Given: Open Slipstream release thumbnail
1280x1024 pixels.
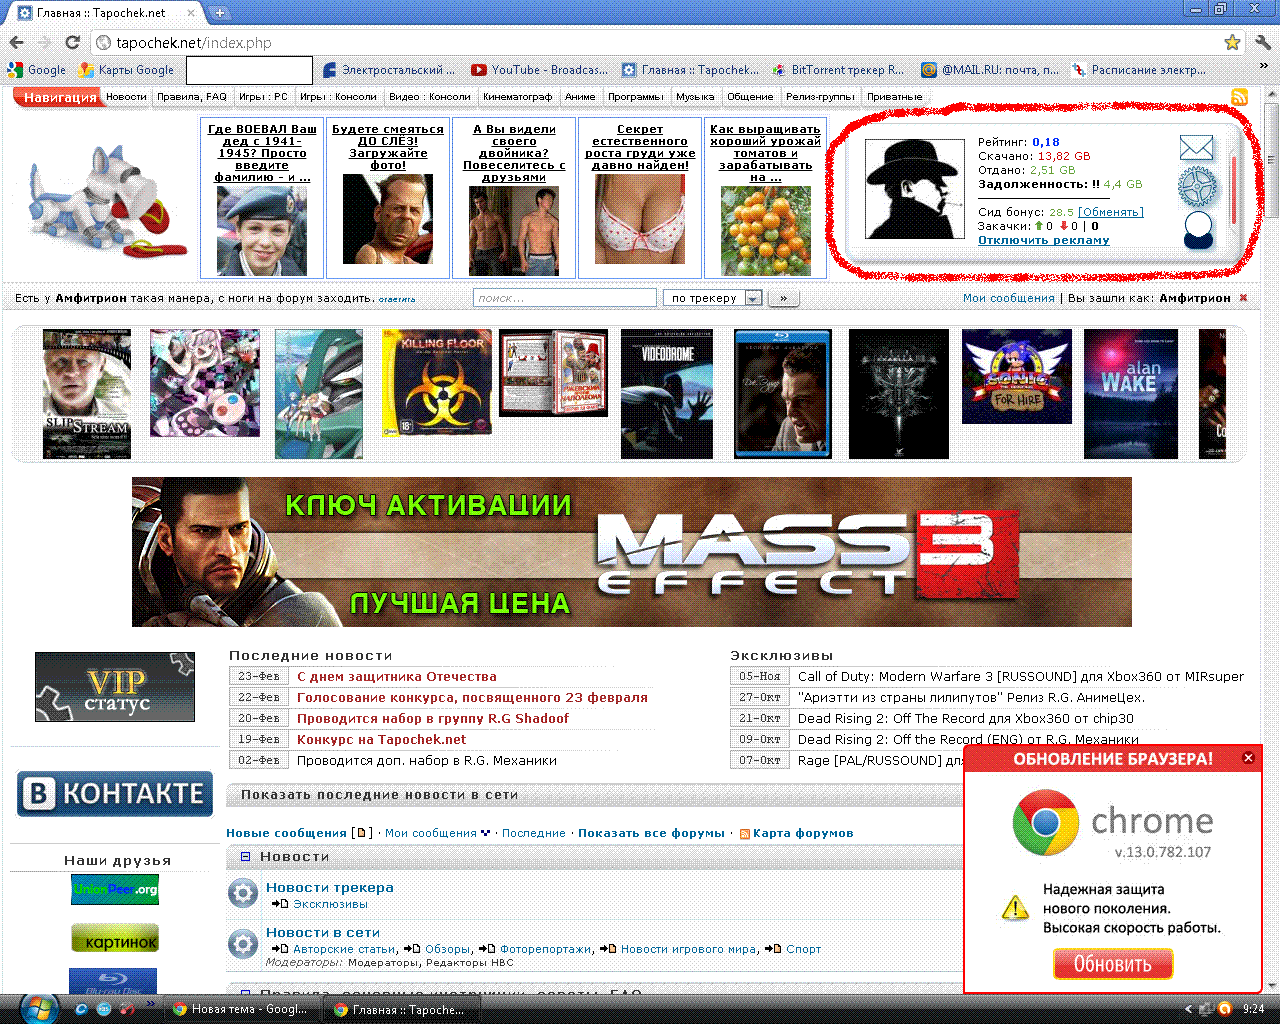Looking at the screenshot, I should click(x=87, y=394).
